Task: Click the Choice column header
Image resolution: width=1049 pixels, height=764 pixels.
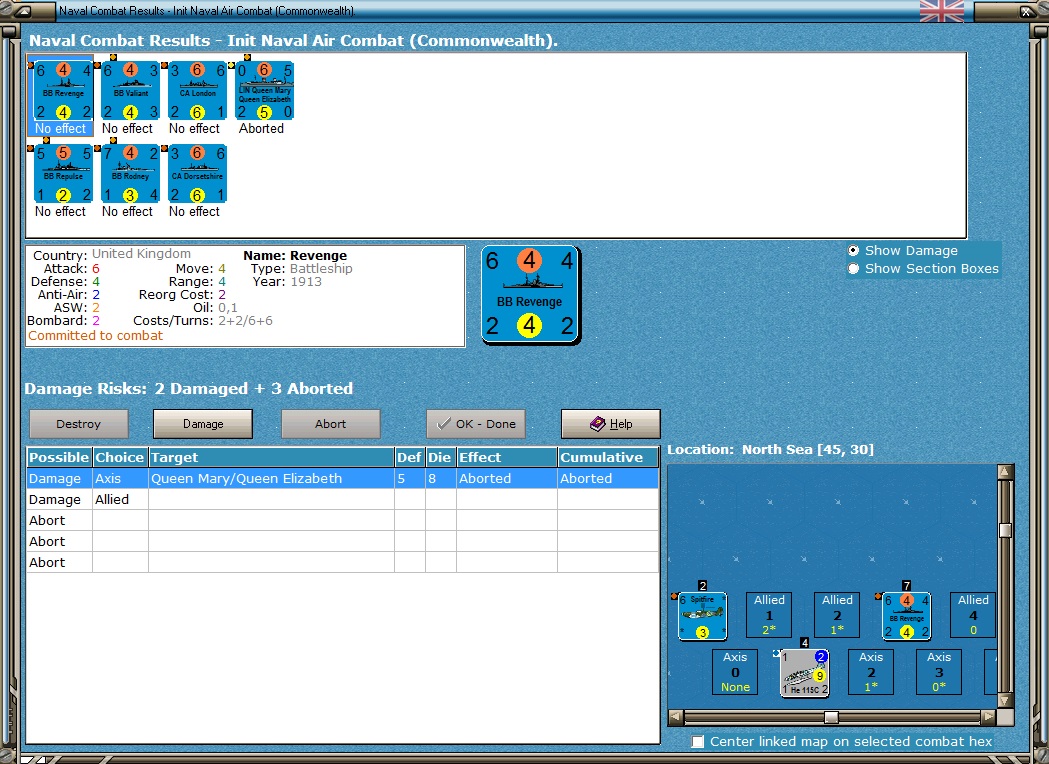Action: (120, 457)
